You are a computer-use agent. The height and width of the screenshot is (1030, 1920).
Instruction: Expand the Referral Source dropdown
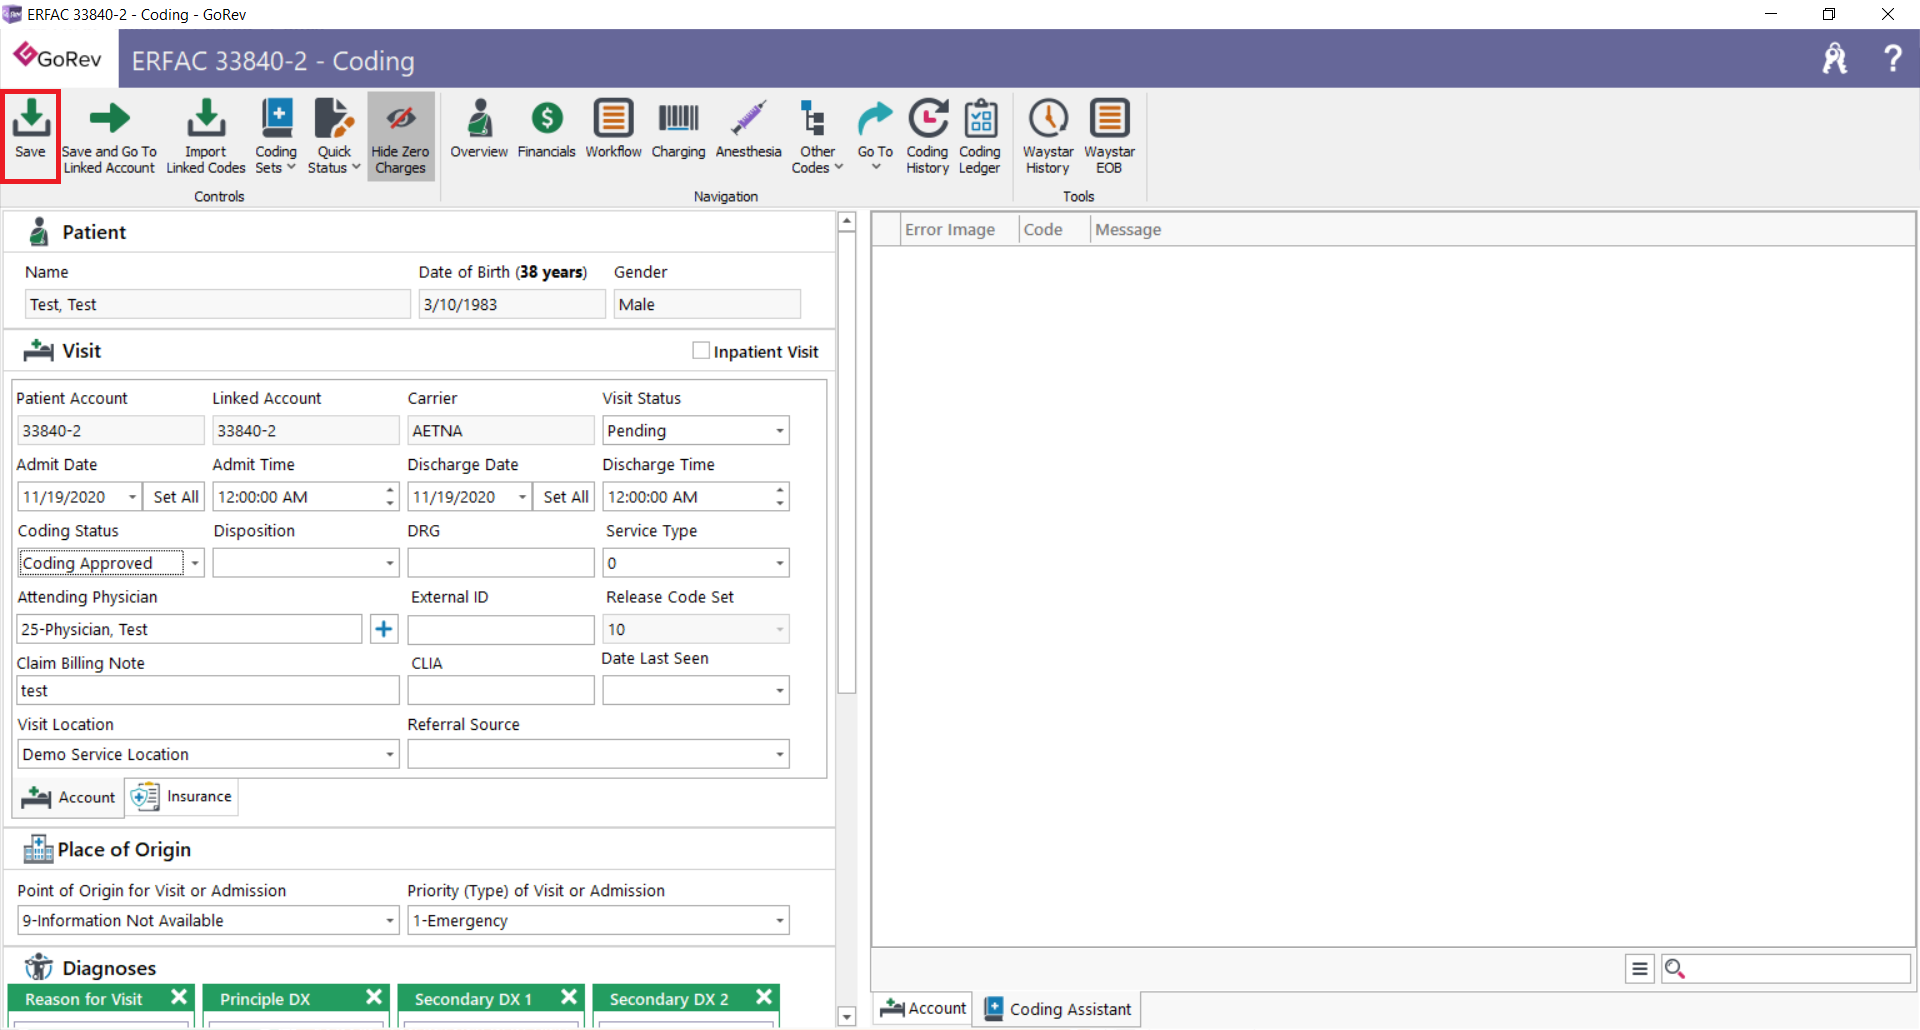pyautogui.click(x=780, y=754)
